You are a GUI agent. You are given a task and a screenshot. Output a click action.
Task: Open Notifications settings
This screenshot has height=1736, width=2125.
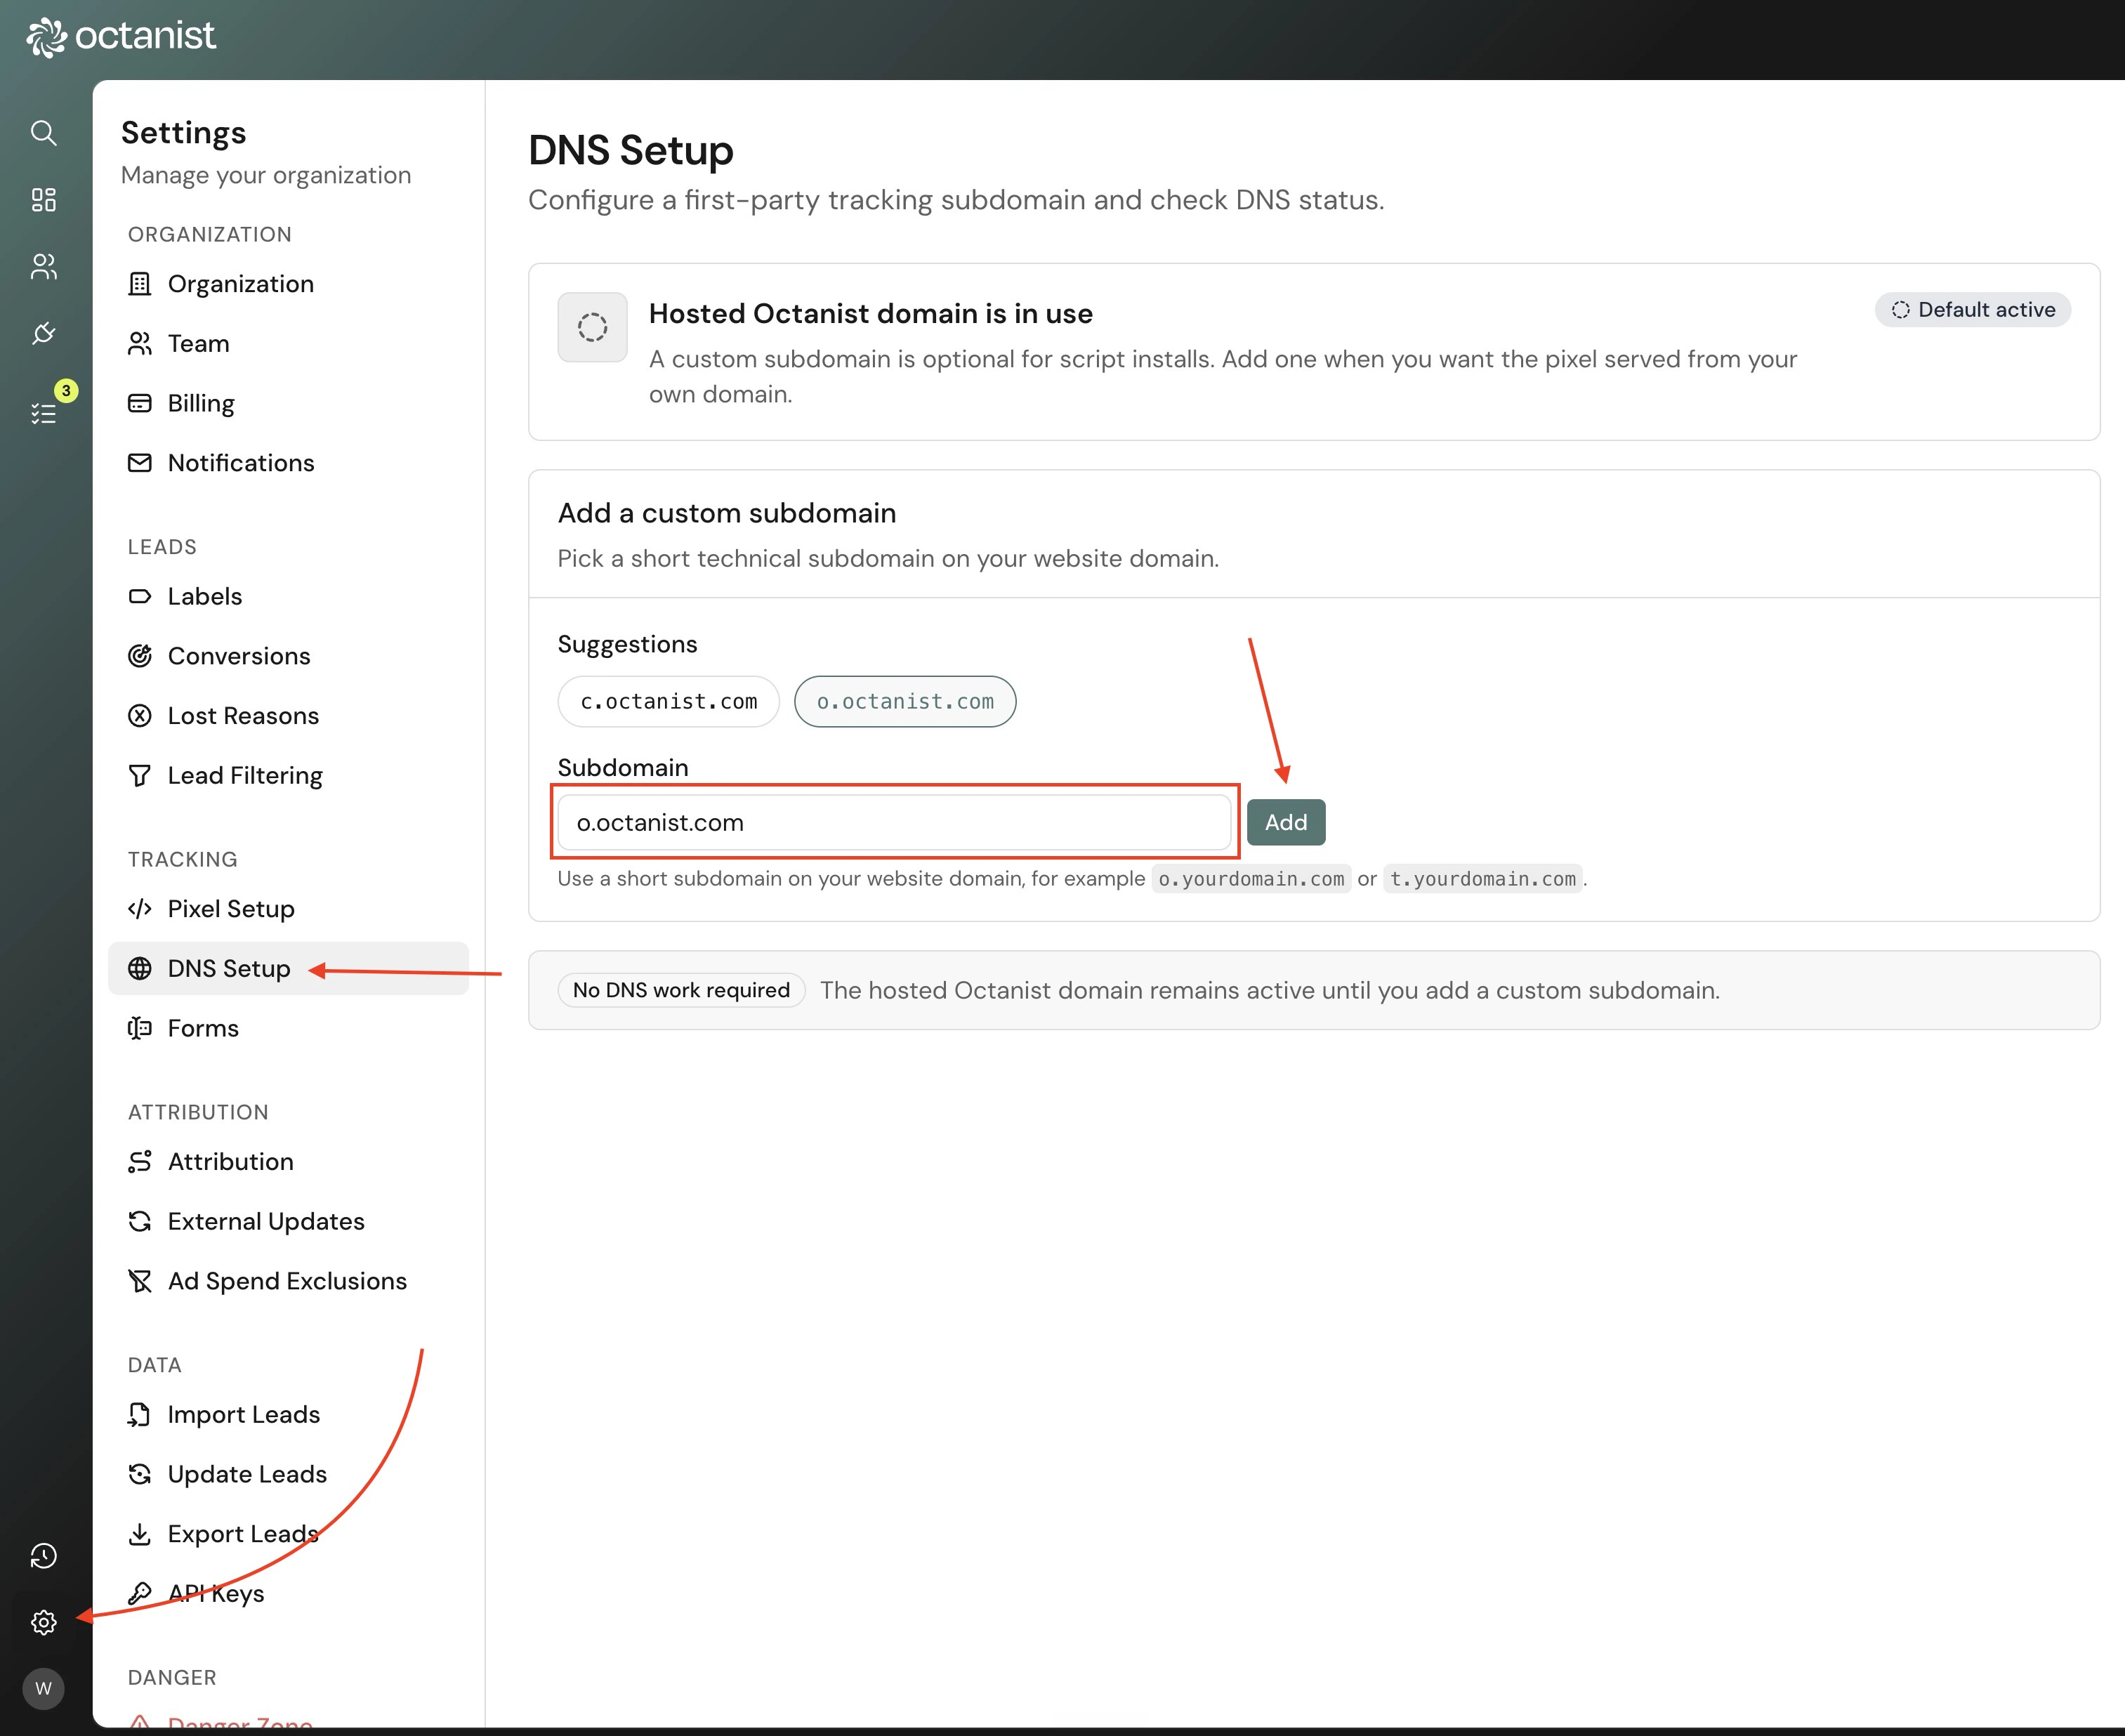tap(288, 463)
